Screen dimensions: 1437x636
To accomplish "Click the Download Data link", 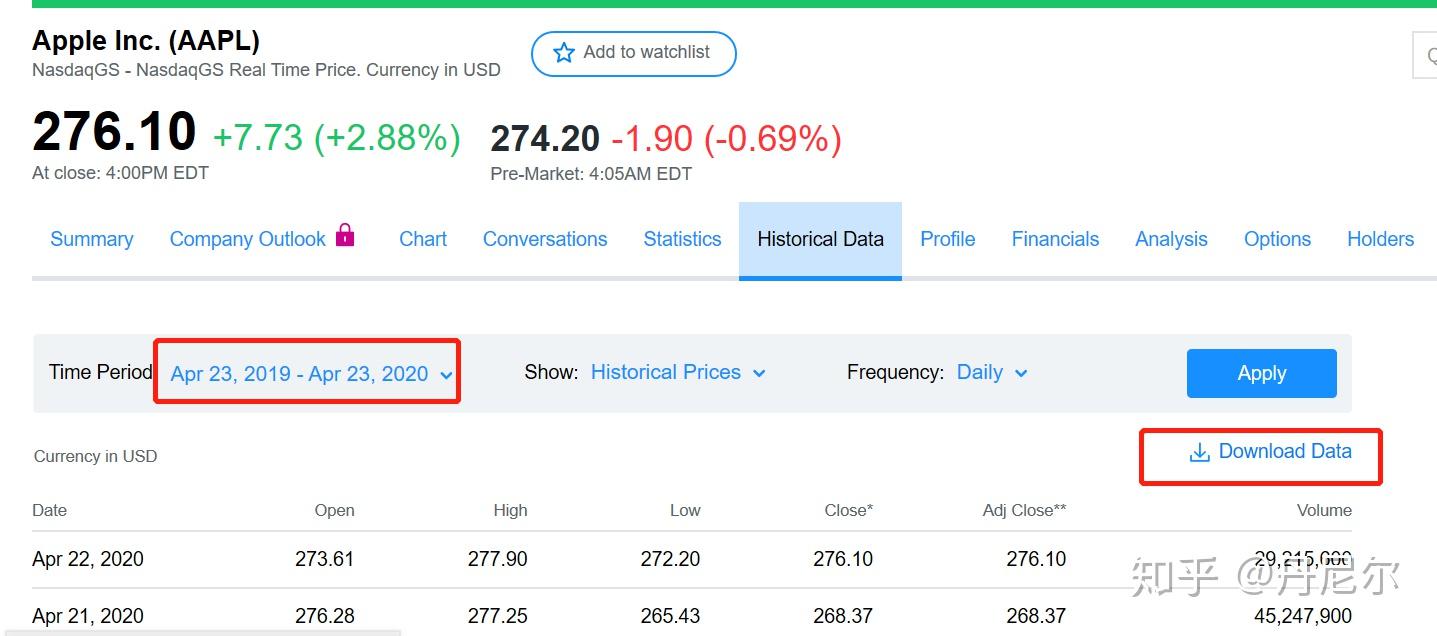I will point(1284,452).
